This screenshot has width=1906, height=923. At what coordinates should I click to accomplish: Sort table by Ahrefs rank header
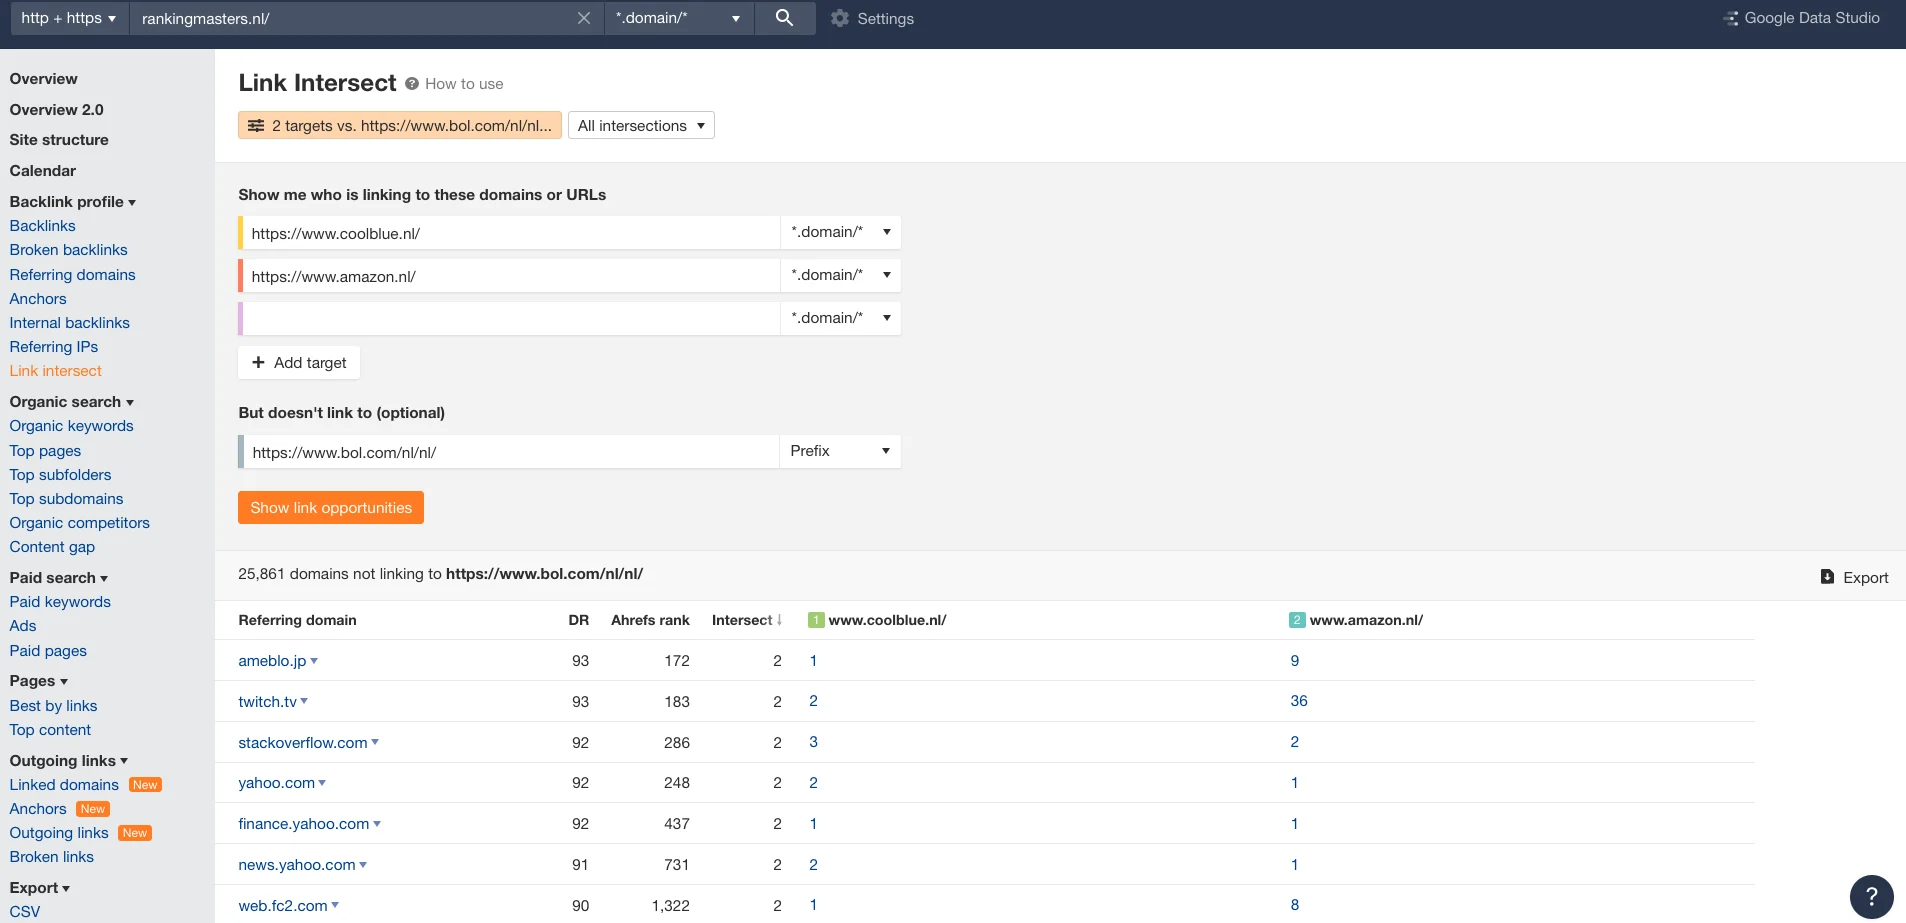coord(650,620)
